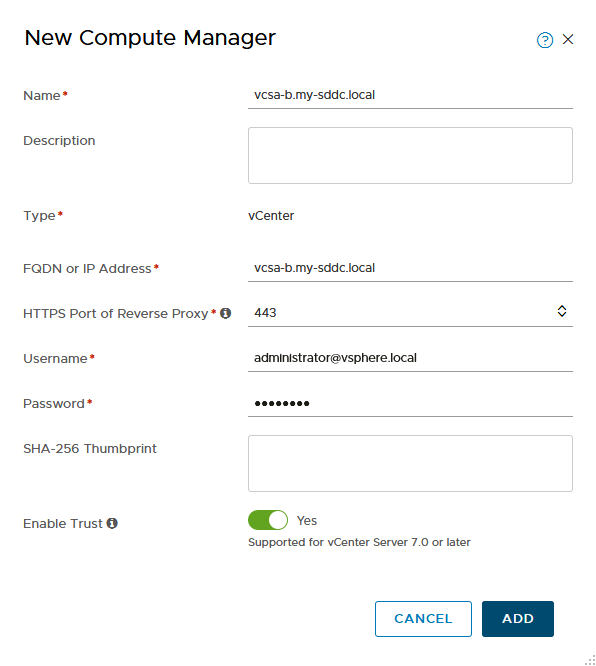
Task: Decrease HTTPS port using stepper down arrow
Action: point(562,314)
